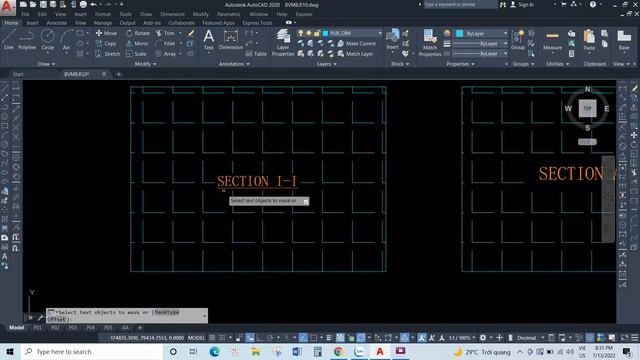
Task: Click Match Properties tool
Action: point(430,42)
